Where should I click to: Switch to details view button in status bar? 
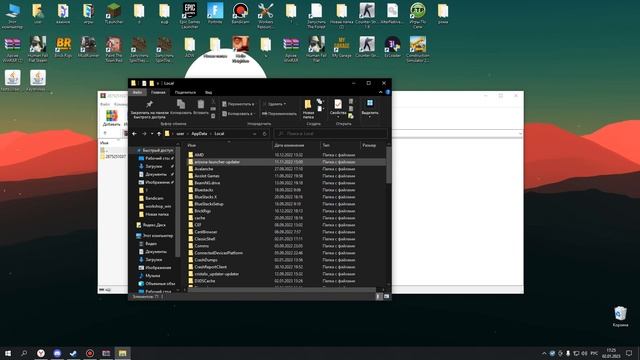[379, 297]
